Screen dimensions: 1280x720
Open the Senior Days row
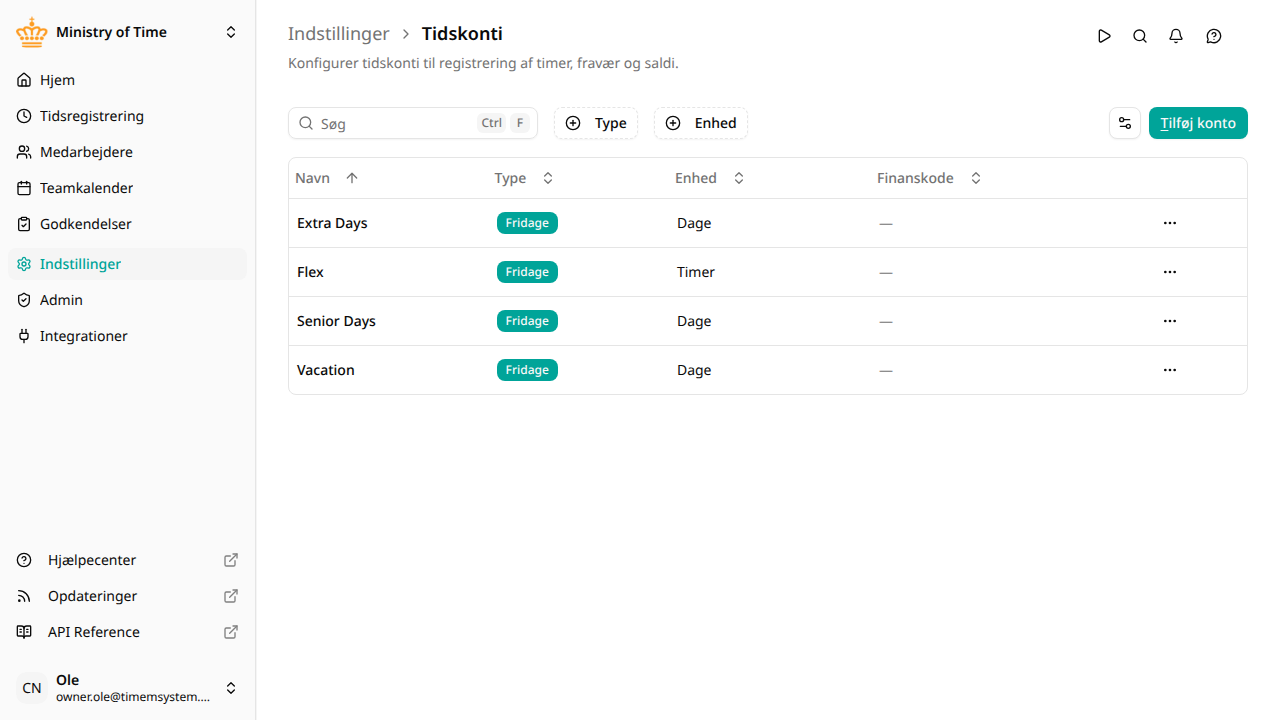coord(768,321)
